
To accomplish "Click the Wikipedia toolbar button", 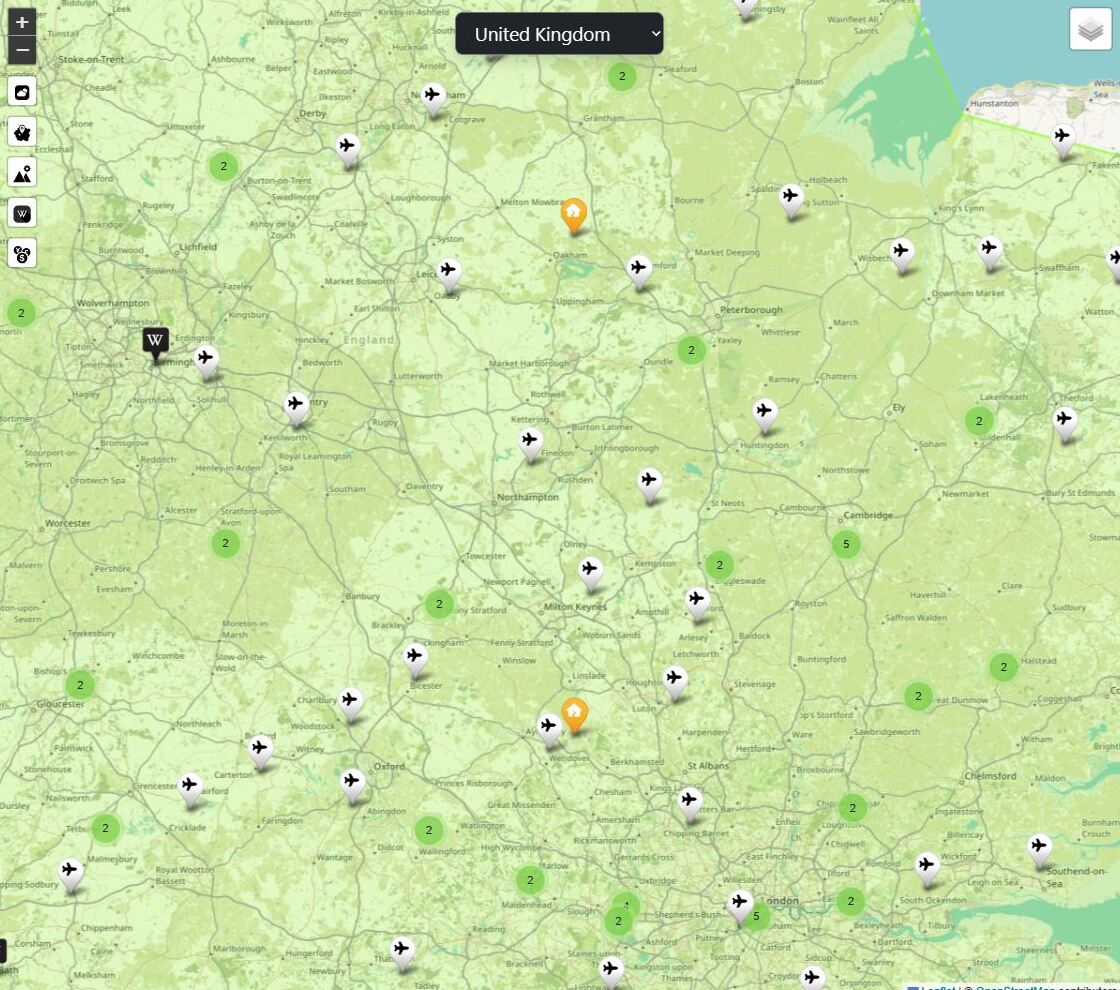I will pyautogui.click(x=21, y=213).
